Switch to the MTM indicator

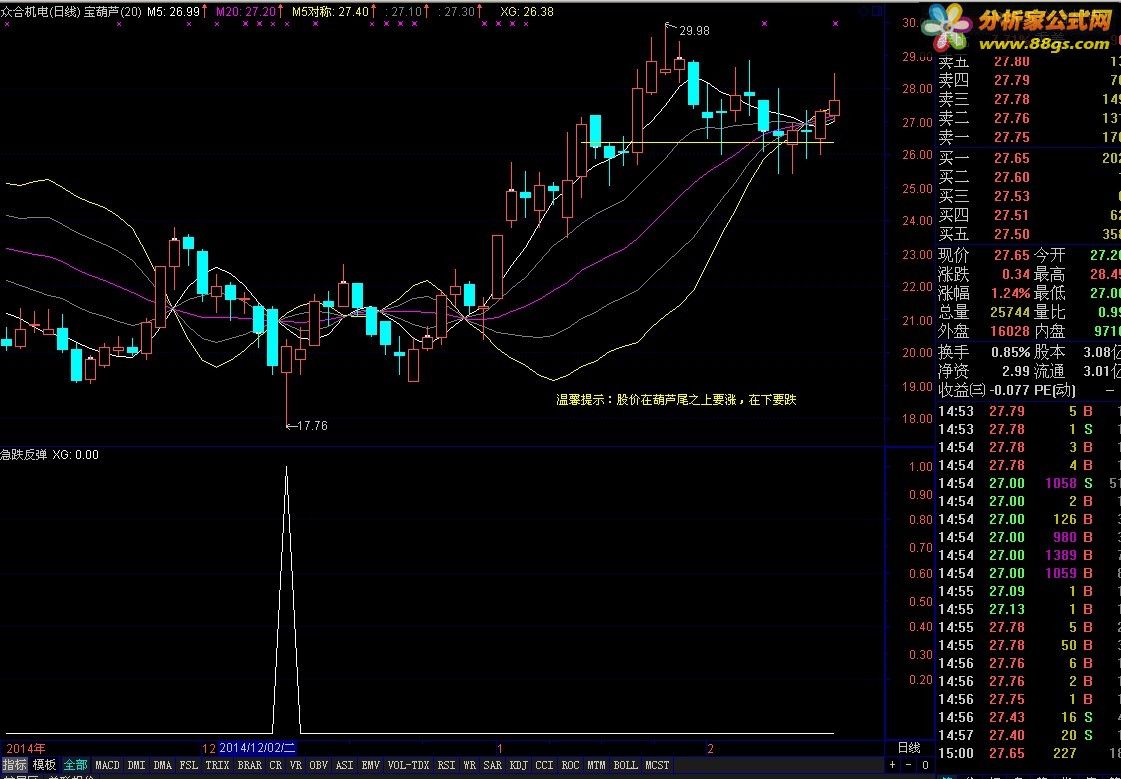pos(596,765)
